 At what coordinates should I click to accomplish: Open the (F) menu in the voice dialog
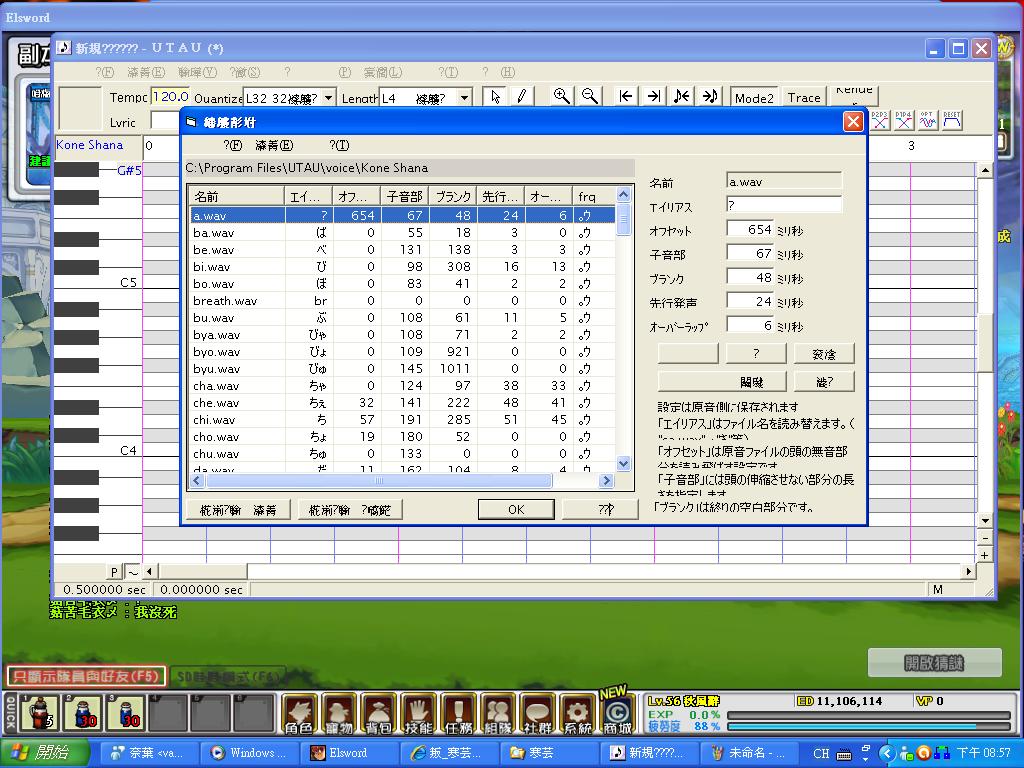coord(232,145)
